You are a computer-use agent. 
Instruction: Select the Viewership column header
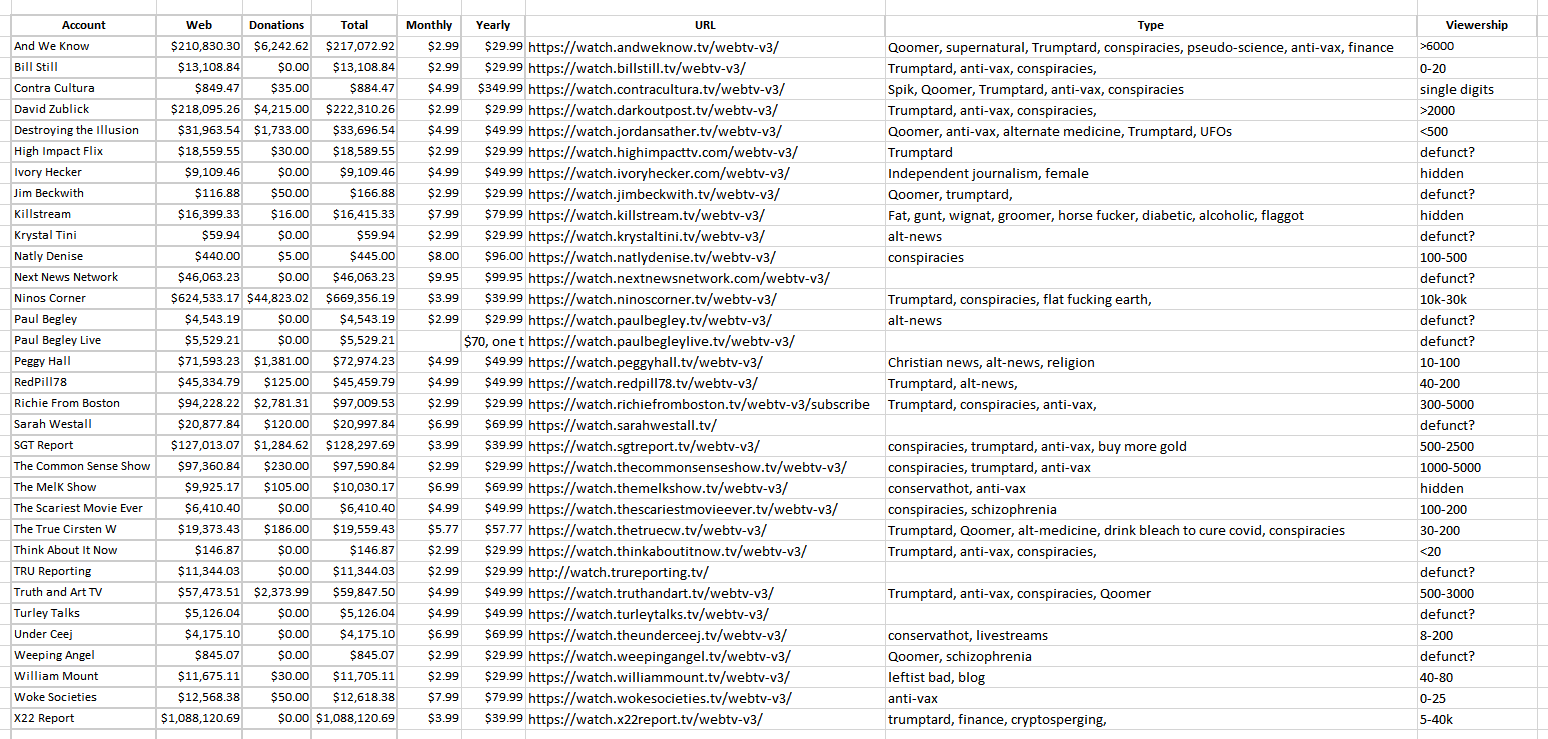1476,25
